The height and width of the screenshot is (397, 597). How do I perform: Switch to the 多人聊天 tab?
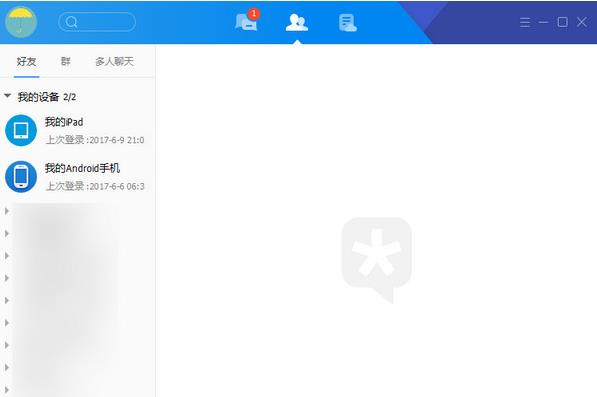[x=114, y=61]
